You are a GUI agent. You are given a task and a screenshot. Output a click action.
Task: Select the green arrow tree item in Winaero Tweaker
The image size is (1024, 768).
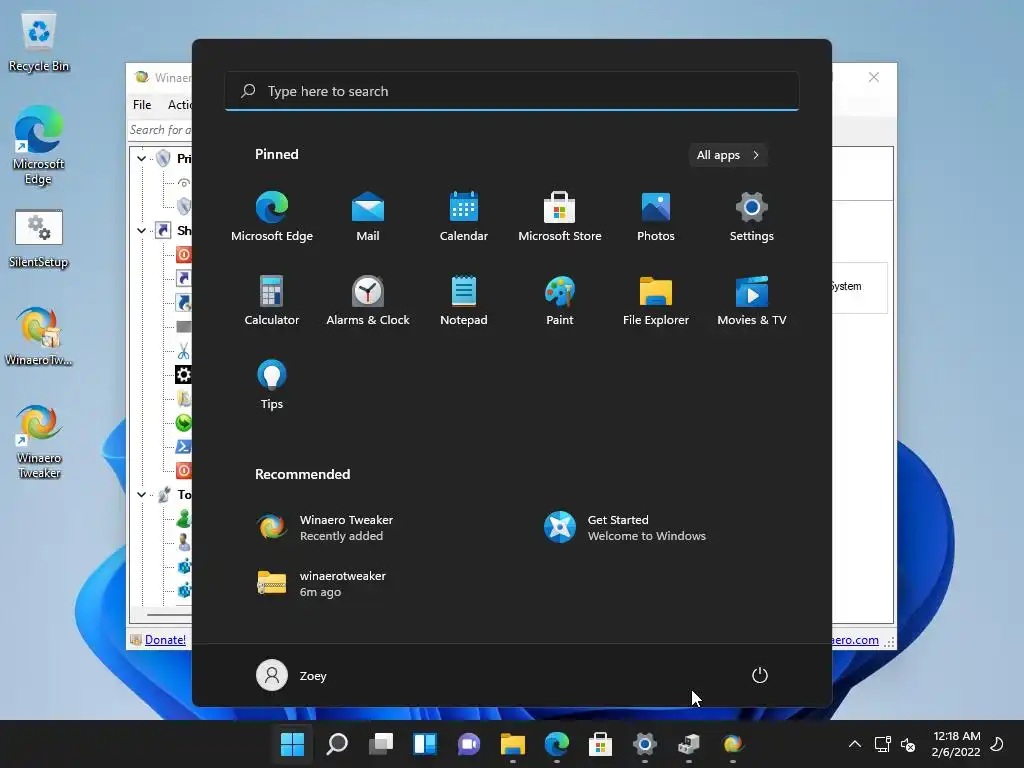coord(184,423)
